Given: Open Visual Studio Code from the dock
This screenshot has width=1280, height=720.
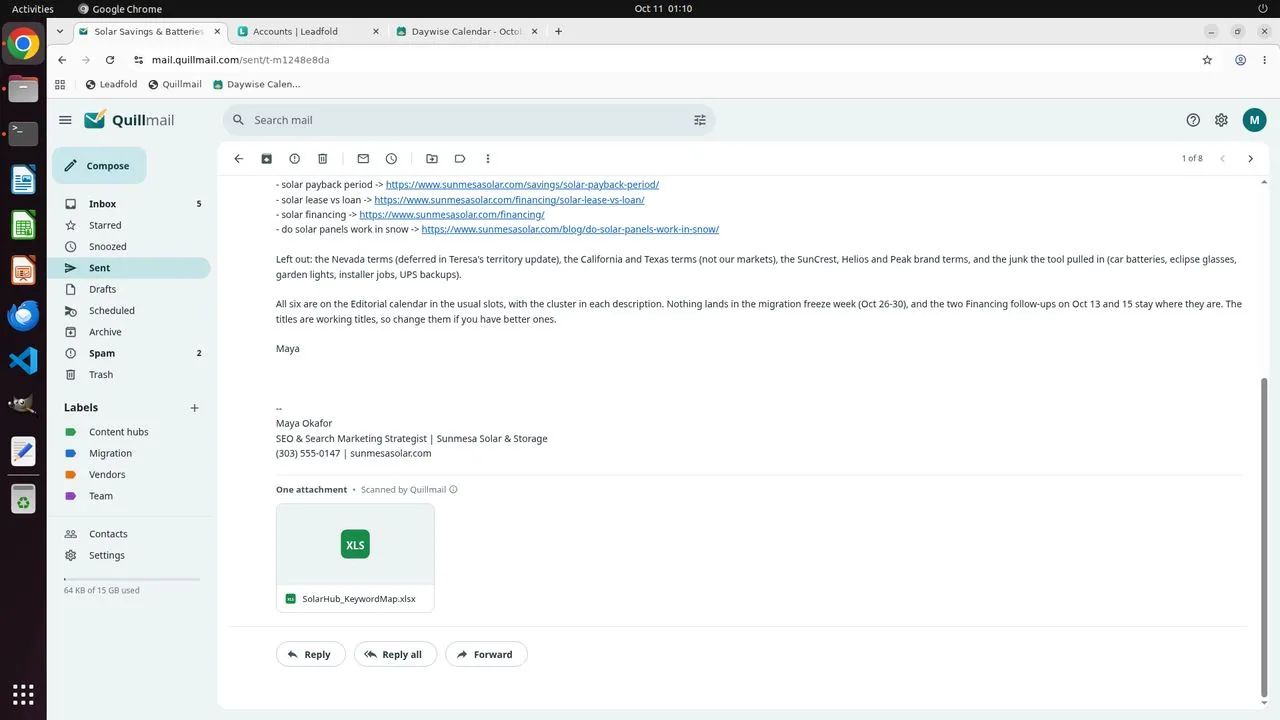Looking at the screenshot, I should point(23,360).
